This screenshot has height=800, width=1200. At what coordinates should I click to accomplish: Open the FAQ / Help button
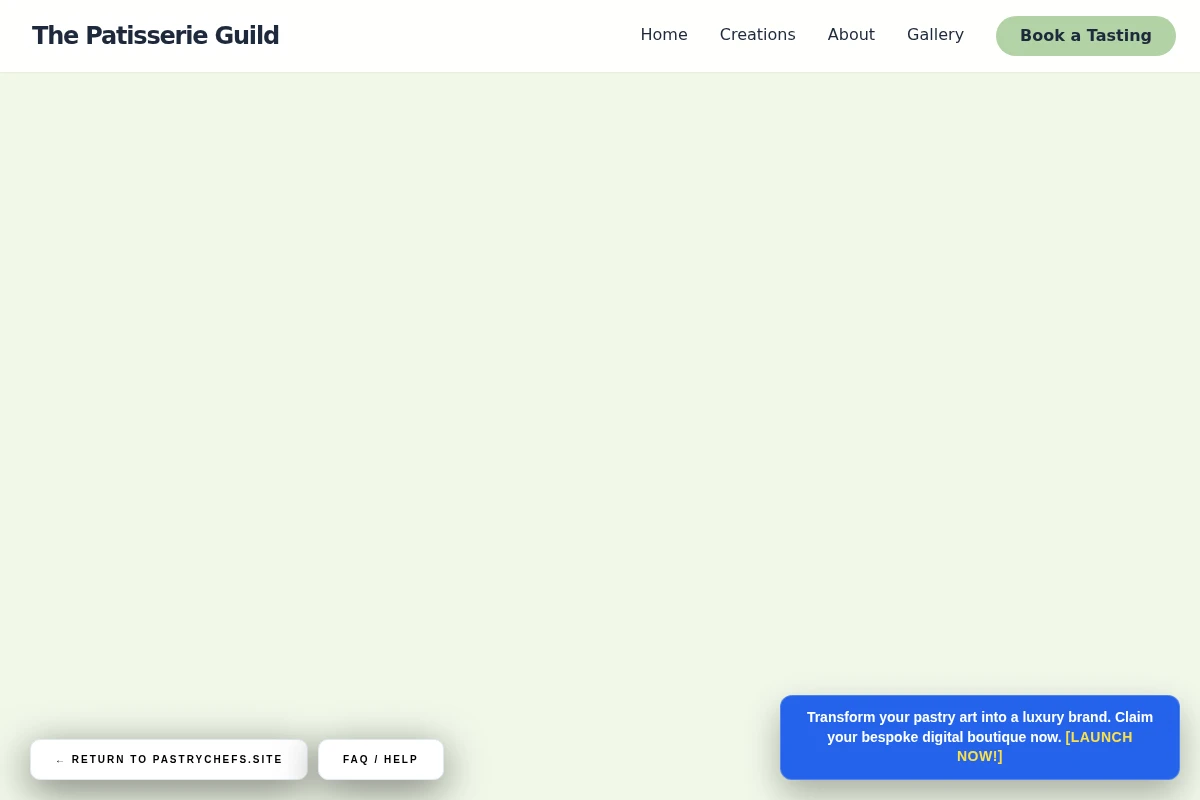point(381,760)
